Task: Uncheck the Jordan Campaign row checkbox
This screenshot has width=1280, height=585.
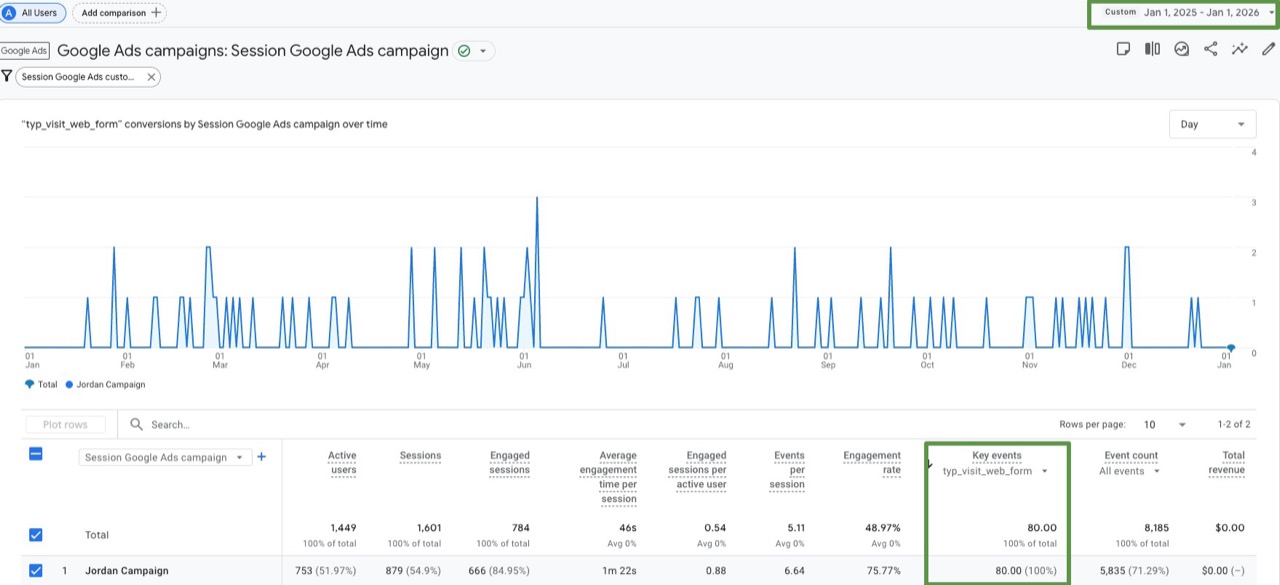Action: coord(35,571)
